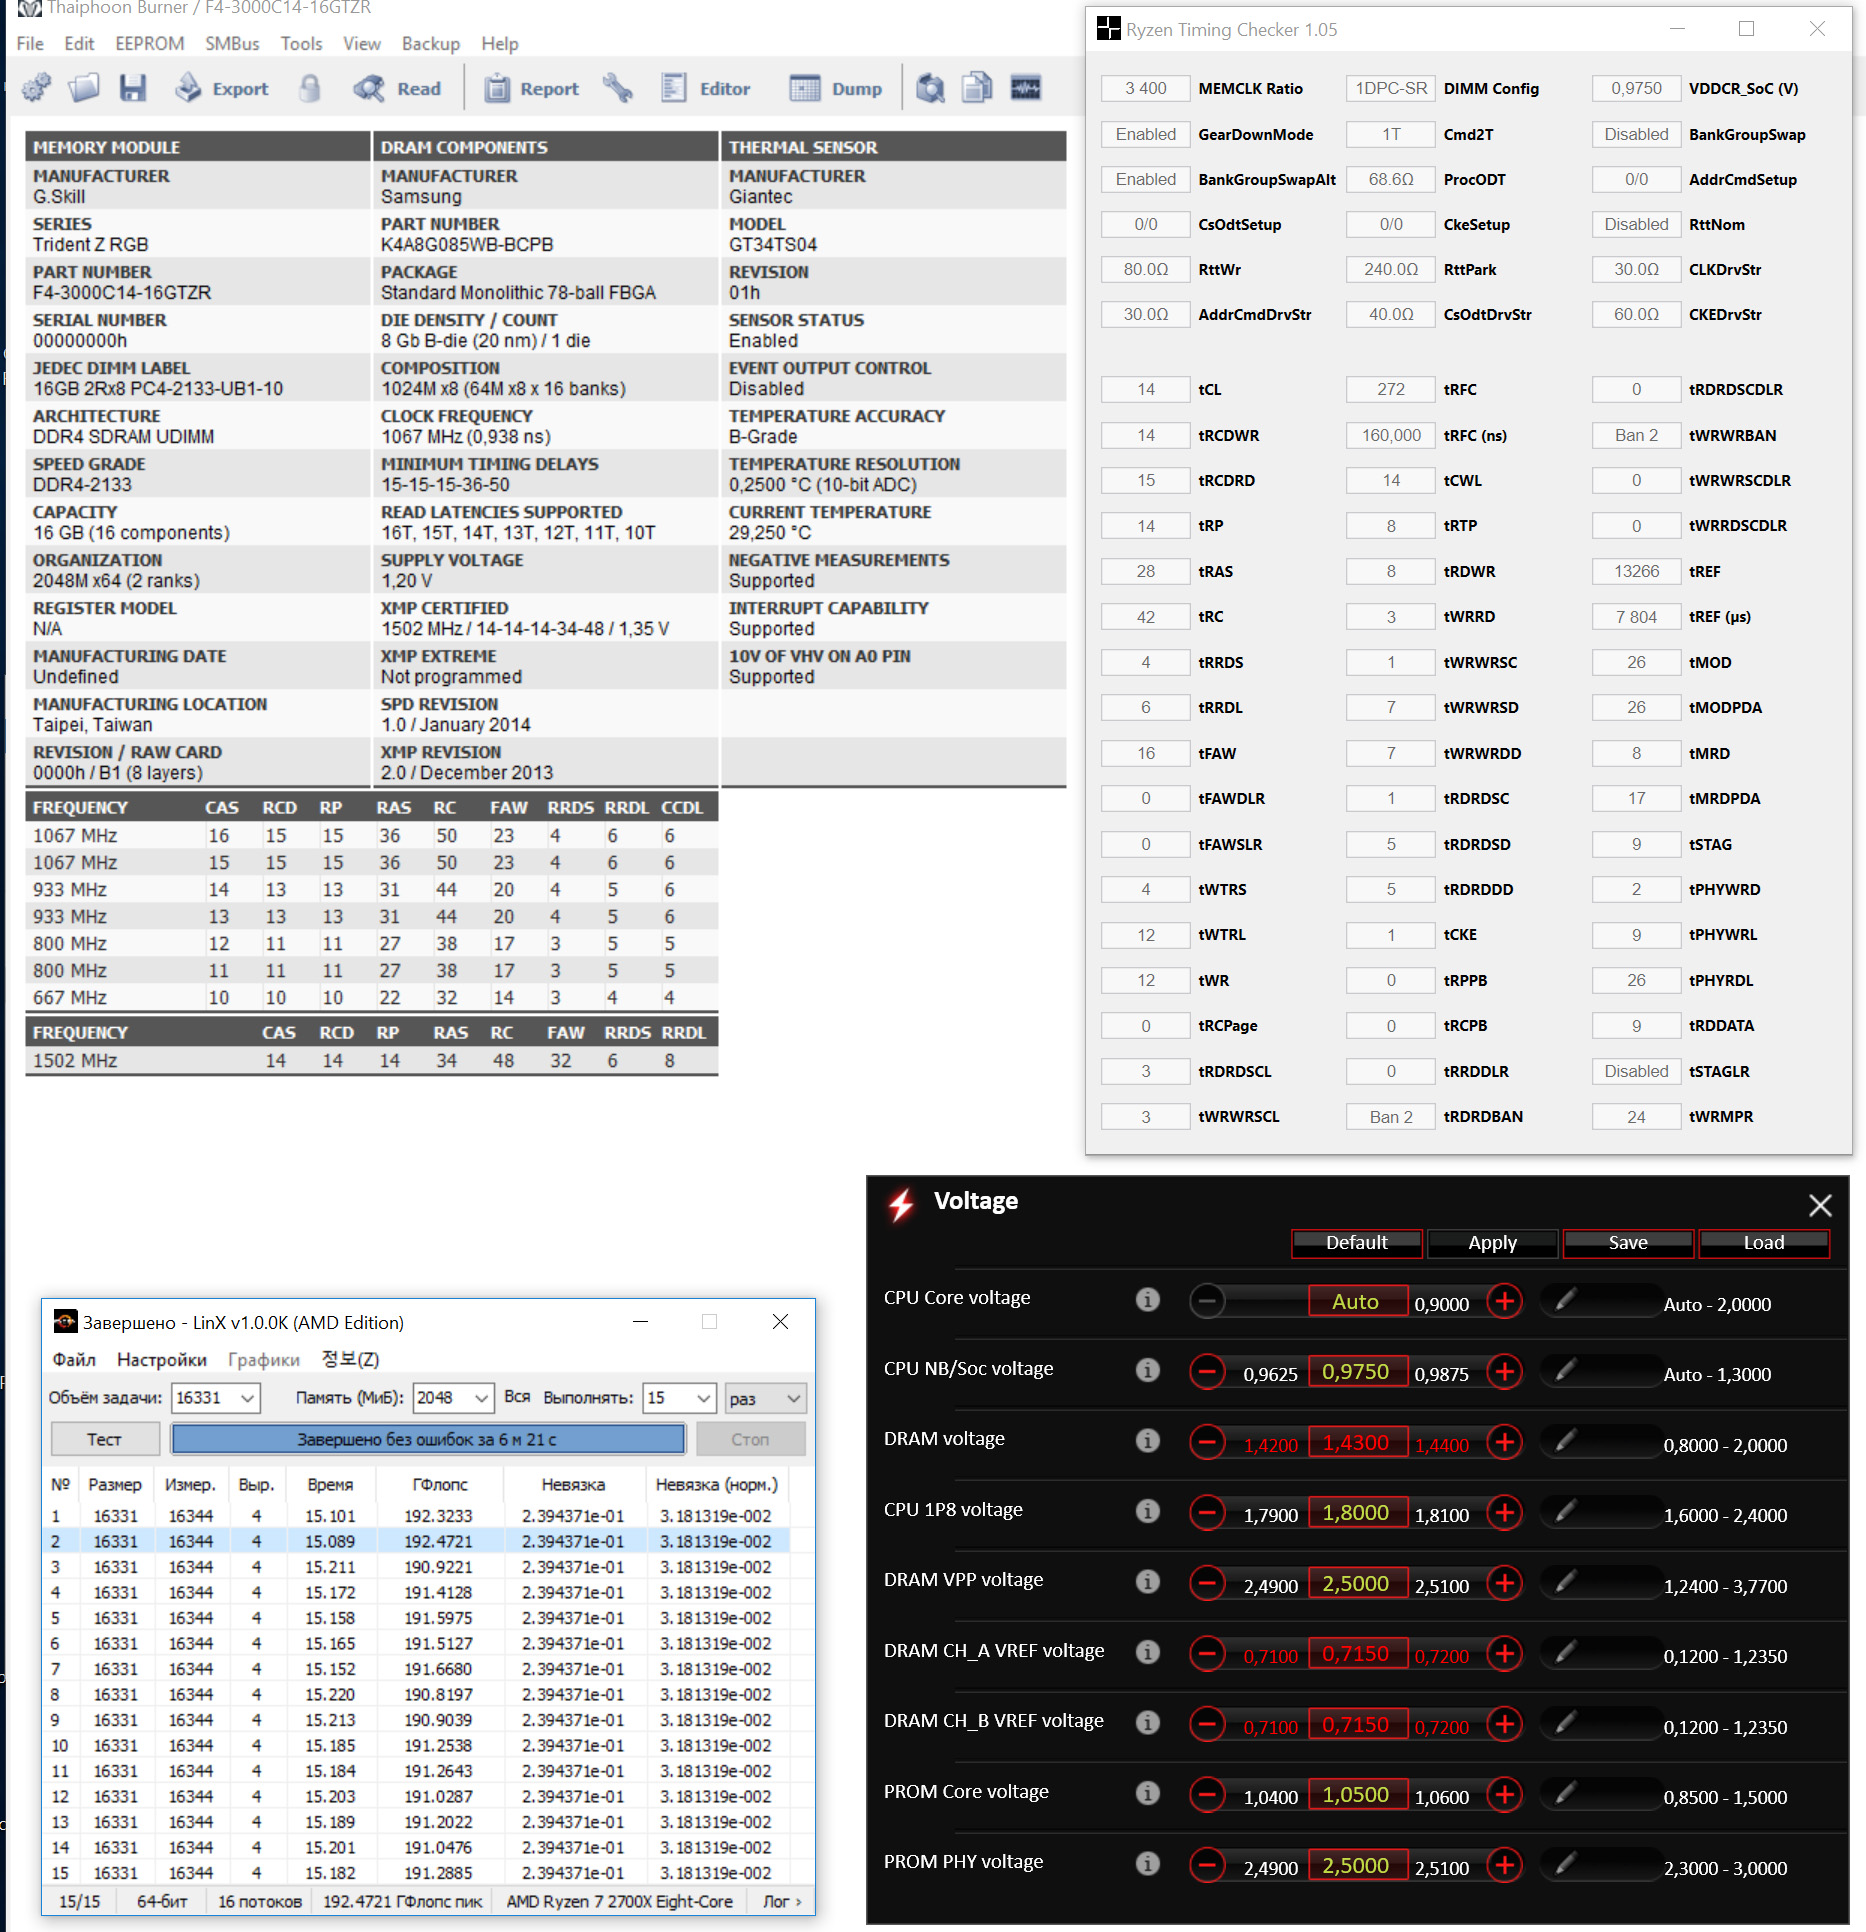
Task: Click the wrench tool icon in toolbar
Action: point(618,88)
